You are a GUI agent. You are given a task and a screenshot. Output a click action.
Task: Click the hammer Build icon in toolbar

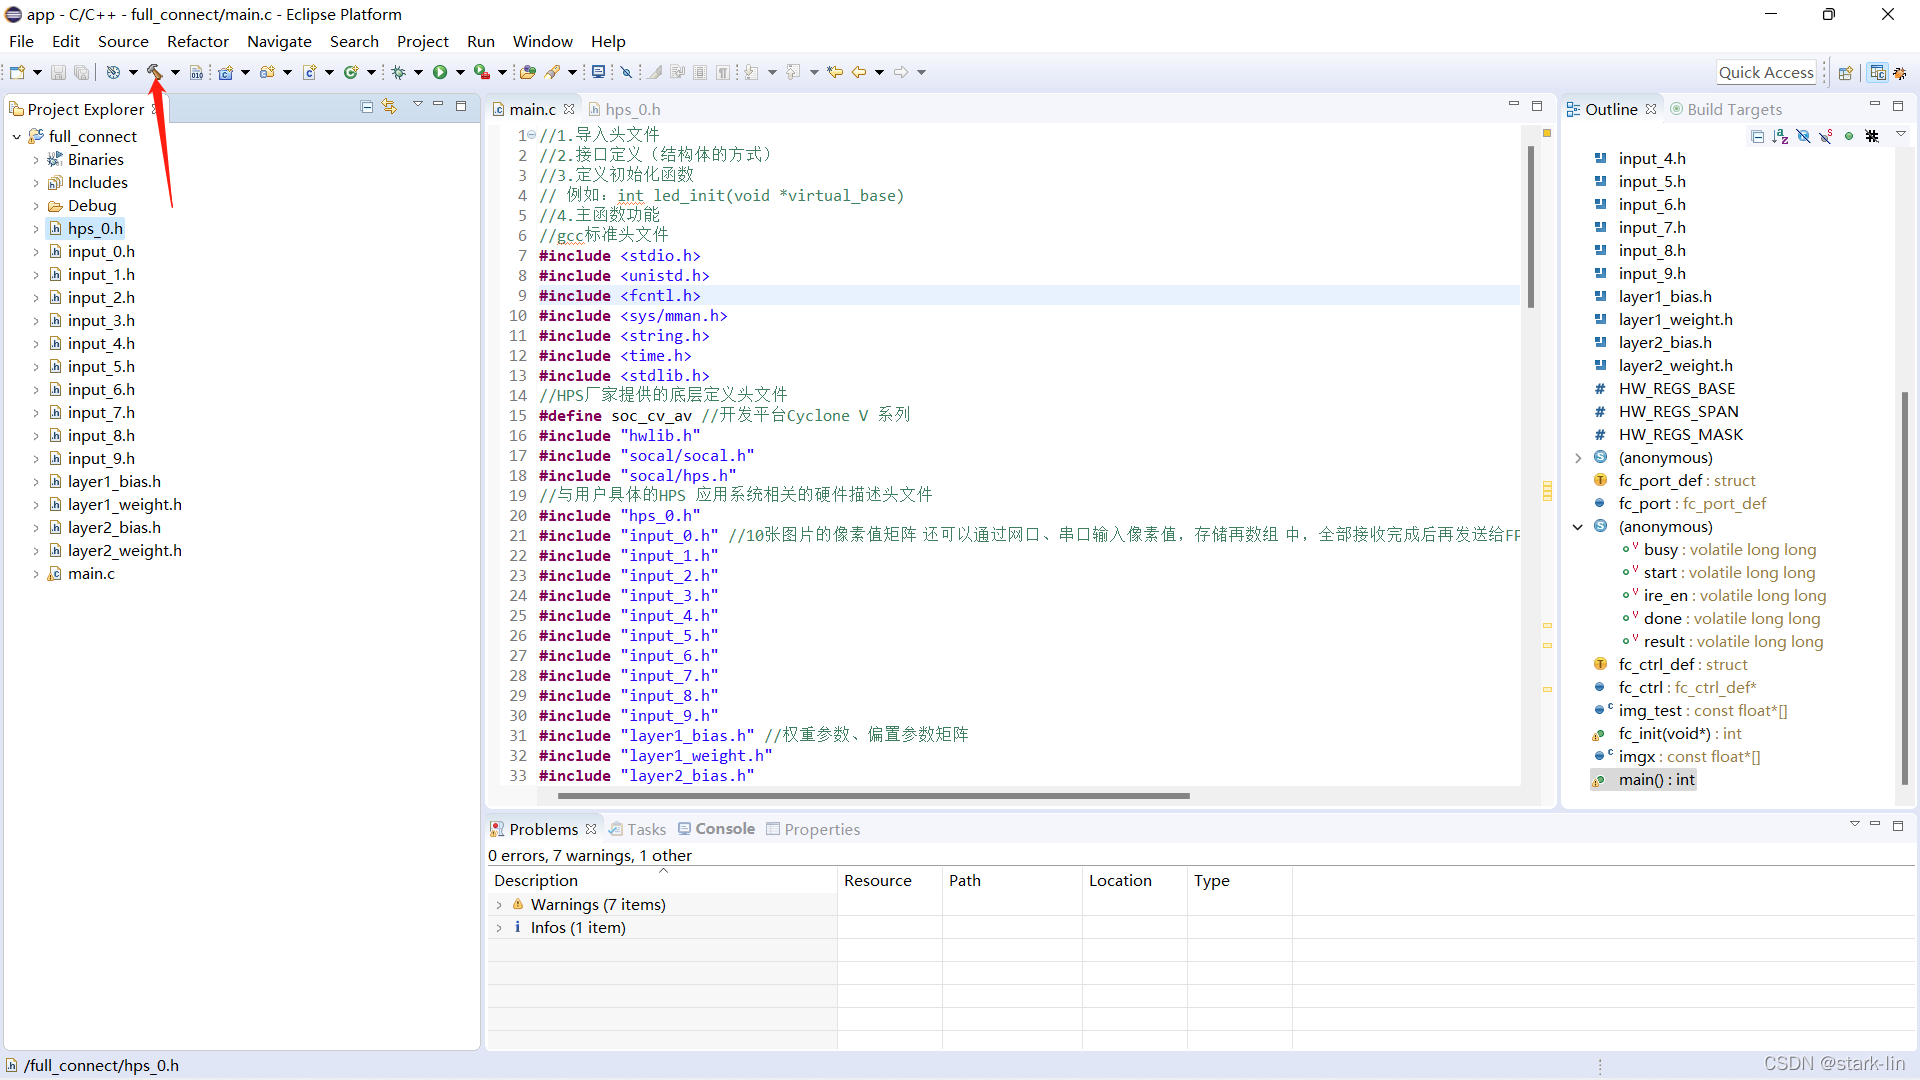pyautogui.click(x=155, y=72)
